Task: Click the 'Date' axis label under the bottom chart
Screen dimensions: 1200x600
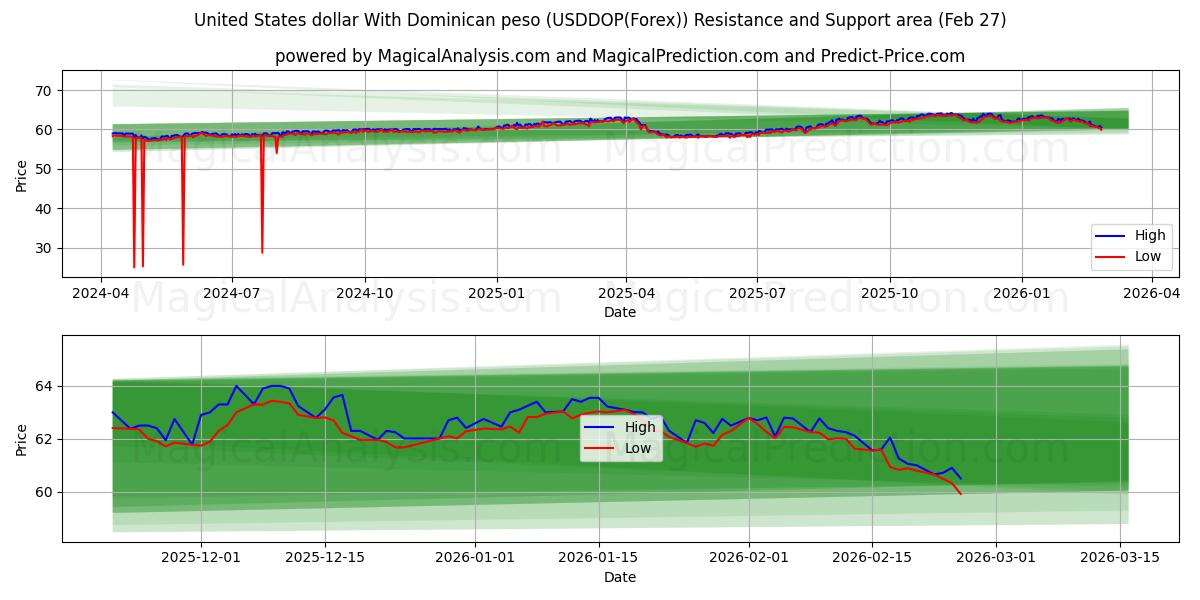Action: pyautogui.click(x=620, y=577)
